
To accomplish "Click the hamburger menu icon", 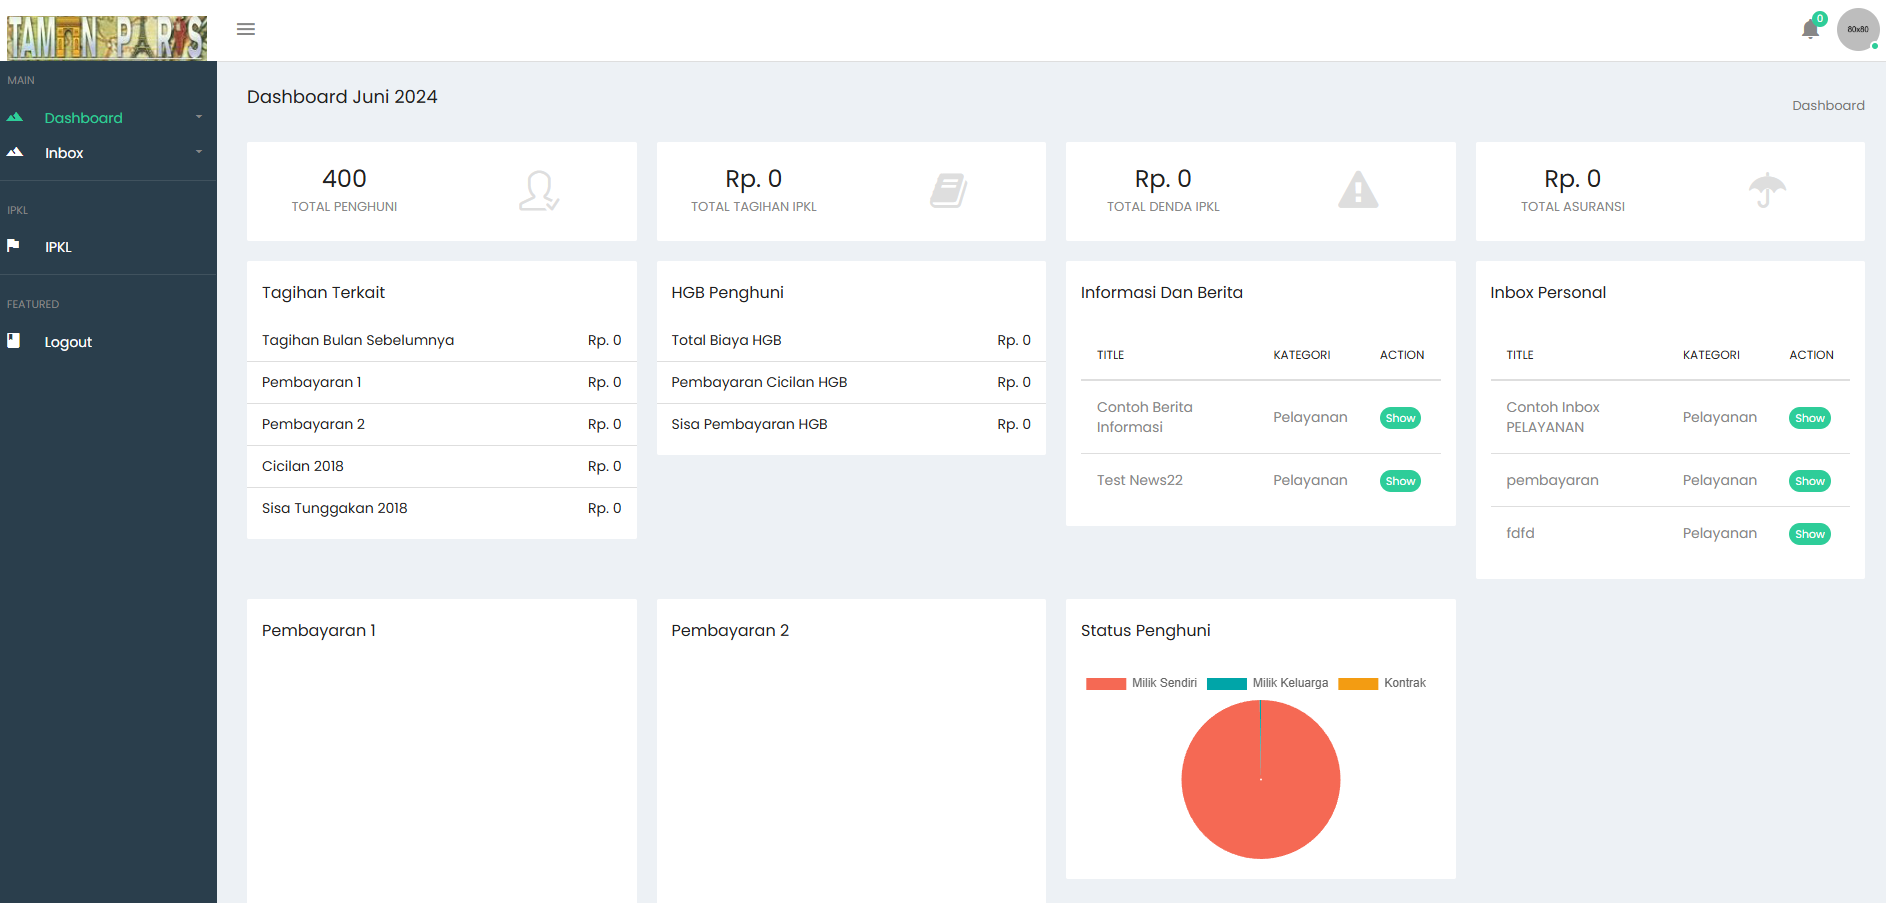I will pyautogui.click(x=245, y=29).
